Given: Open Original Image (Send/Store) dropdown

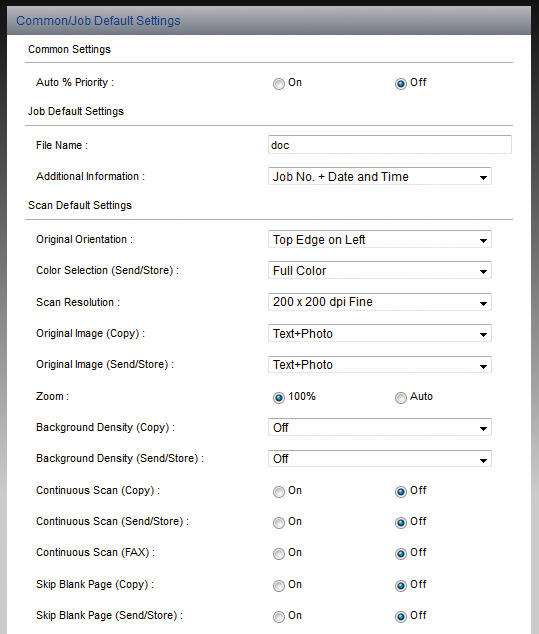Looking at the screenshot, I should [379, 365].
